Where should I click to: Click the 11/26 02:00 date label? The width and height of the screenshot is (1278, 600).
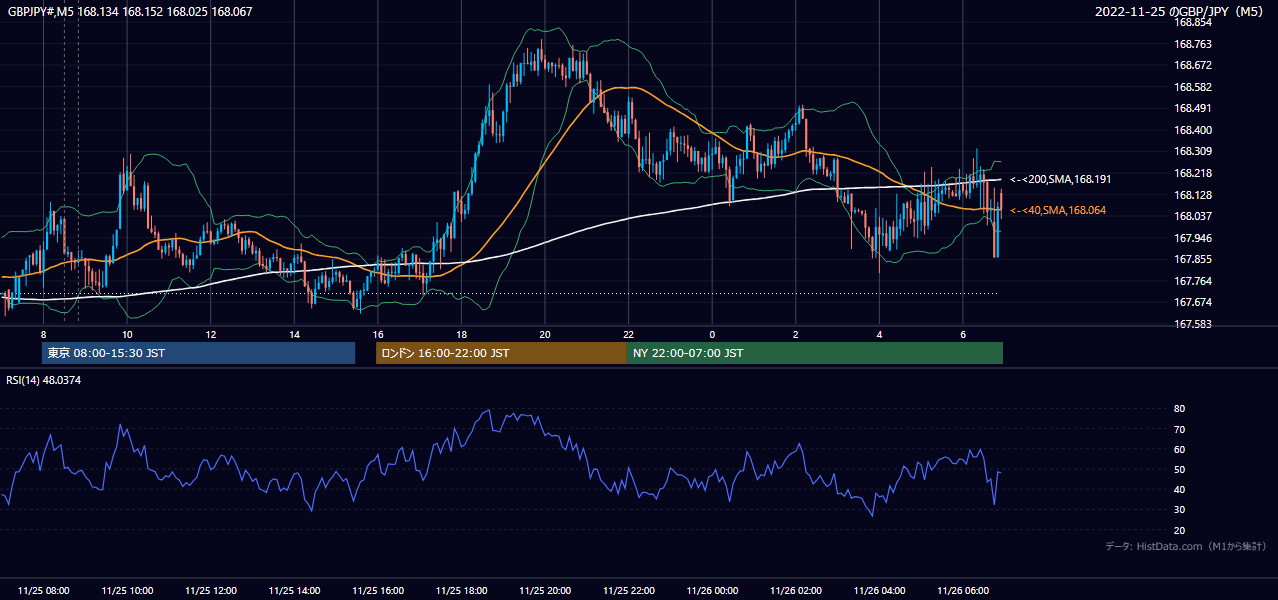pos(796,590)
